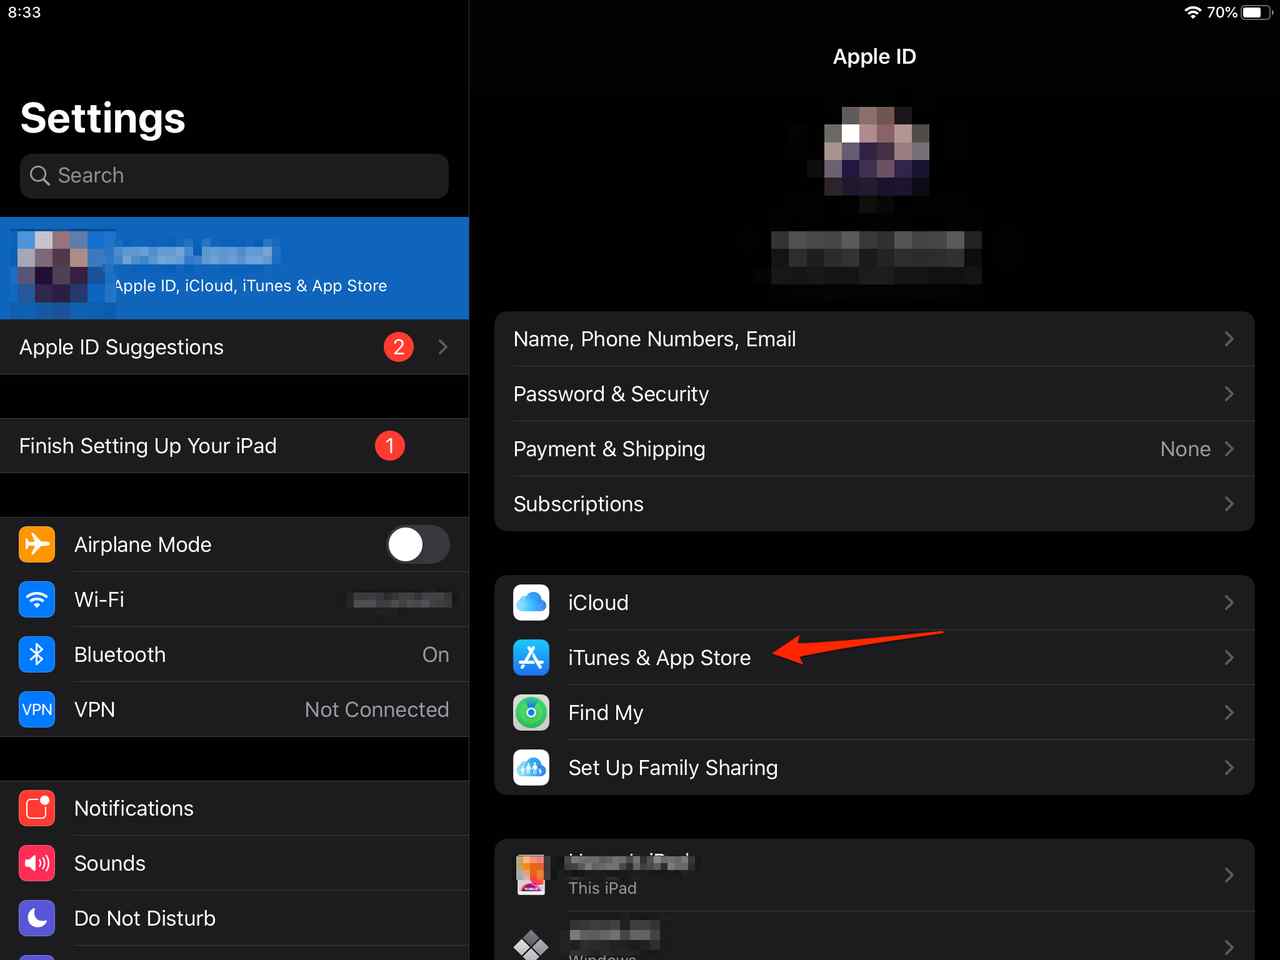Tap the Settings heading
Image resolution: width=1280 pixels, height=960 pixels.
pos(103,118)
